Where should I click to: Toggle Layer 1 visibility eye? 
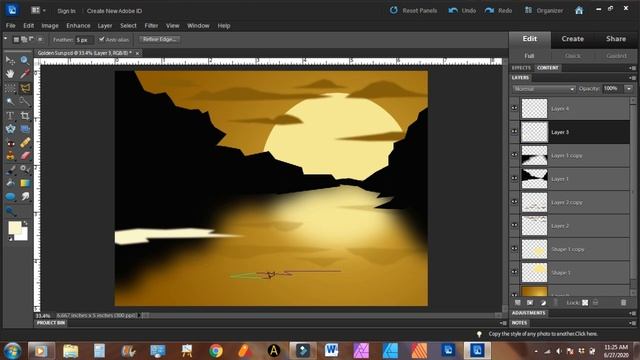coord(514,178)
